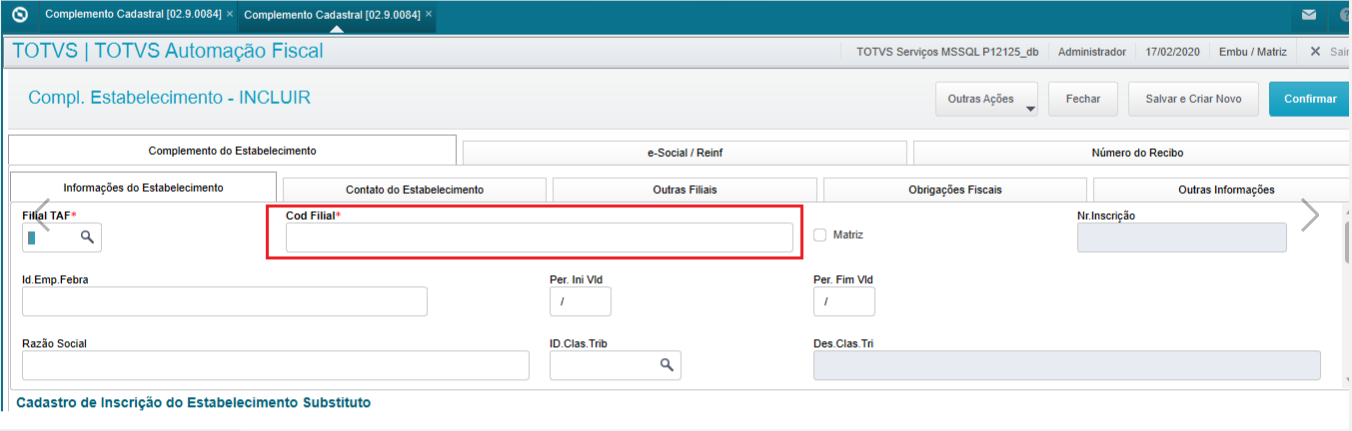Viewport: 1352px width, 431px height.
Task: Open Contato do Estabelecimento subtab
Action: (x=415, y=189)
